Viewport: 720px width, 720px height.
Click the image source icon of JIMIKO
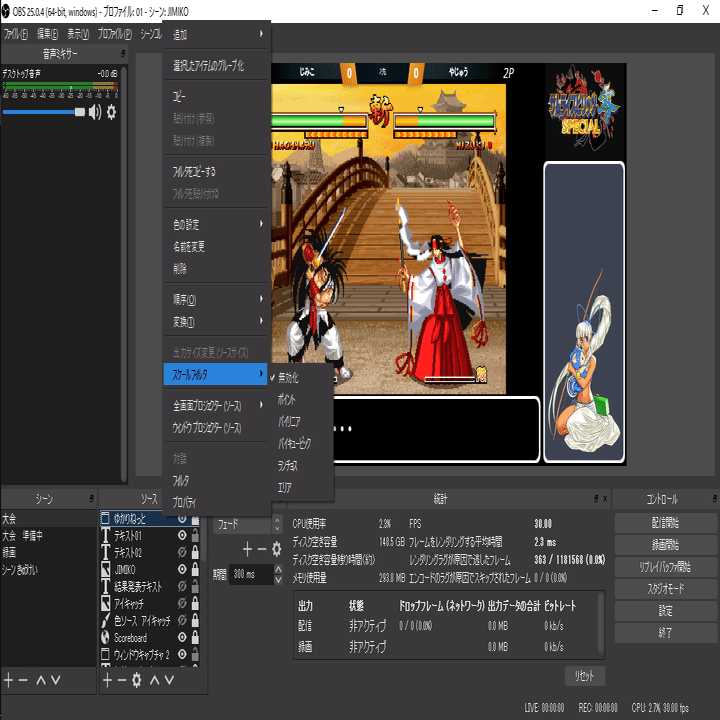point(105,569)
